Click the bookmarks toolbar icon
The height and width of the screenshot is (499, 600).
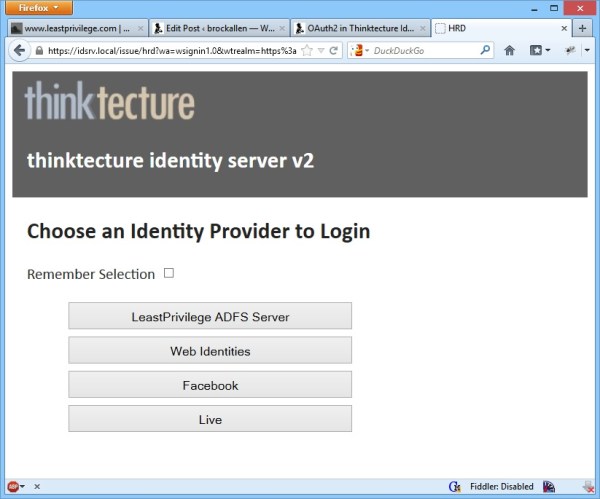pos(536,49)
